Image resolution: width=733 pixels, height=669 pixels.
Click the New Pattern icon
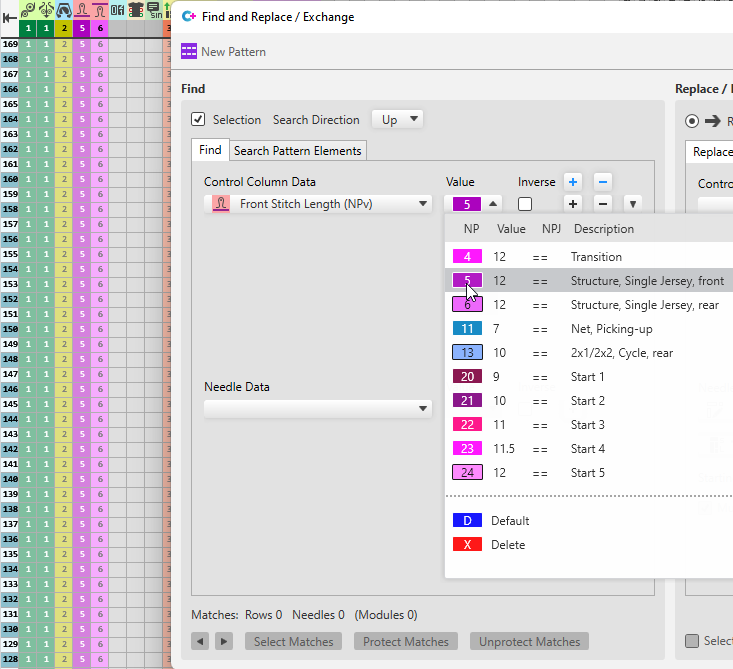tap(189, 52)
